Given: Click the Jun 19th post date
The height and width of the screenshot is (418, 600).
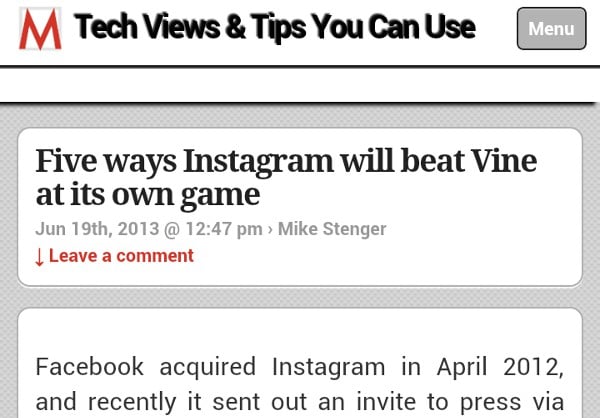Looking at the screenshot, I should [72, 229].
